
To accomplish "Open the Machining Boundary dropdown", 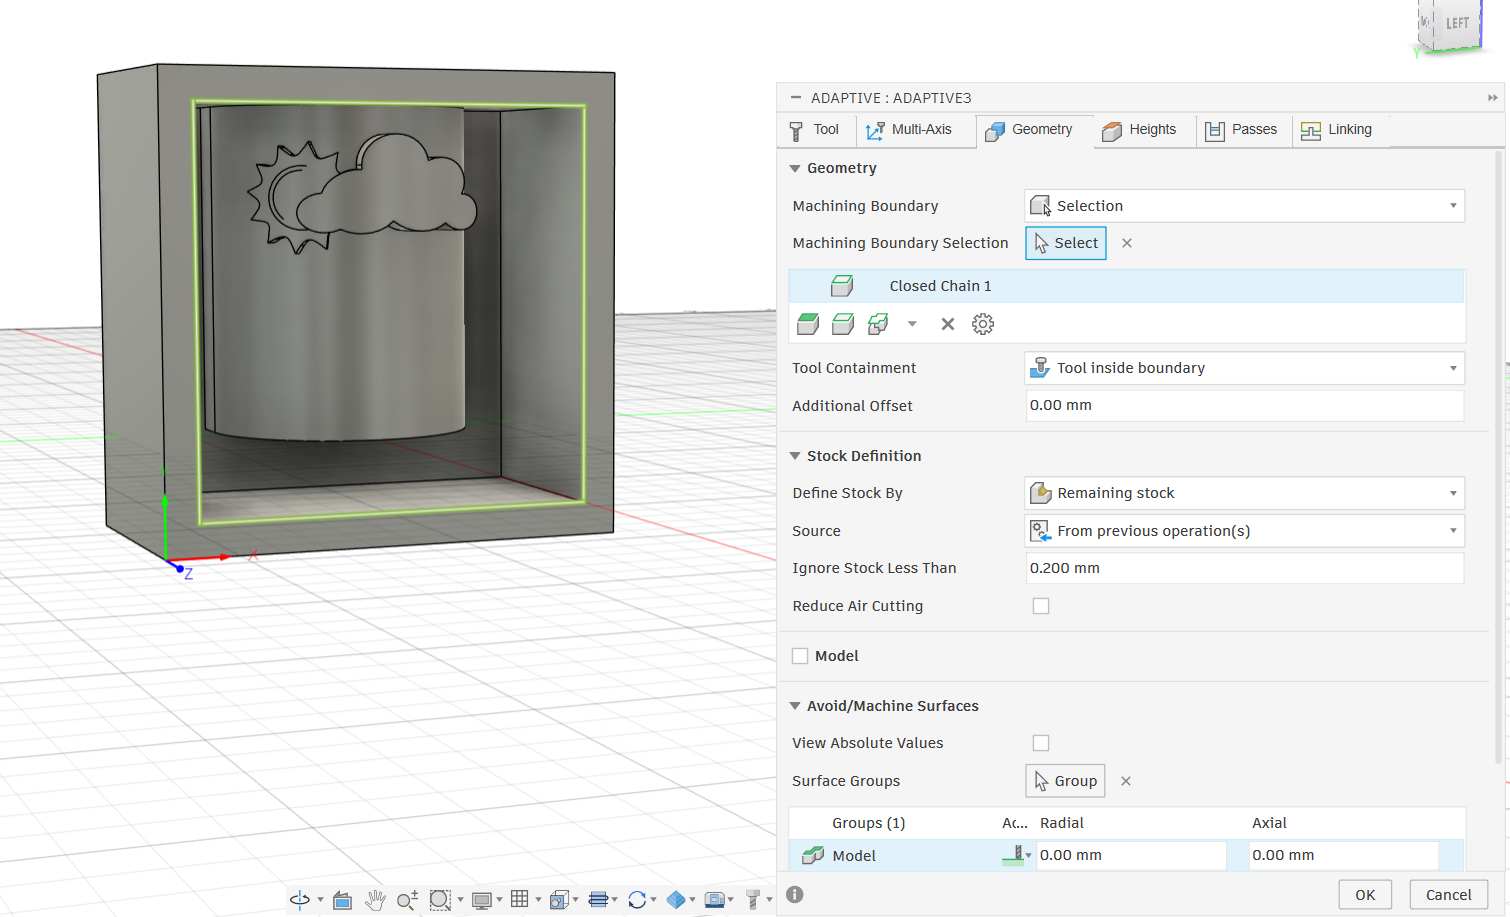I will [x=1244, y=206].
